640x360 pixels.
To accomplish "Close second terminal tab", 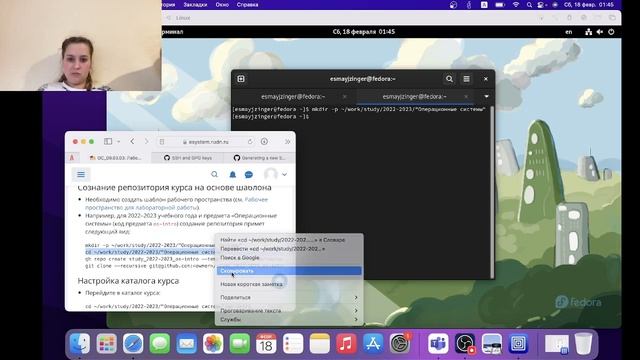I will pyautogui.click(x=466, y=97).
